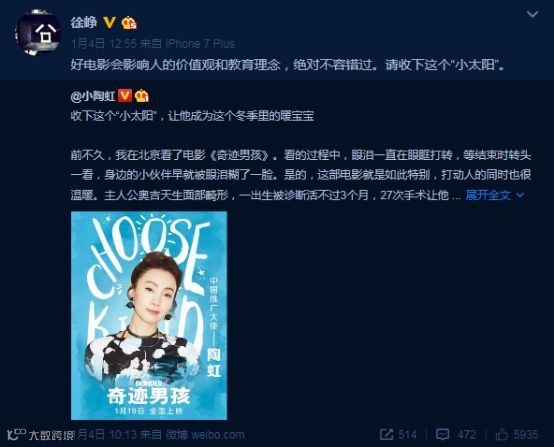Click the 徐峥 username
The image size is (554, 447).
(x=84, y=23)
